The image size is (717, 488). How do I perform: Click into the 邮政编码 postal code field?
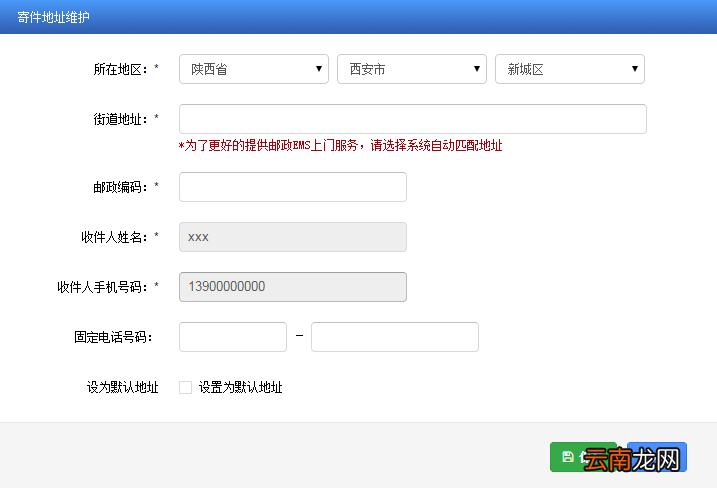click(293, 187)
